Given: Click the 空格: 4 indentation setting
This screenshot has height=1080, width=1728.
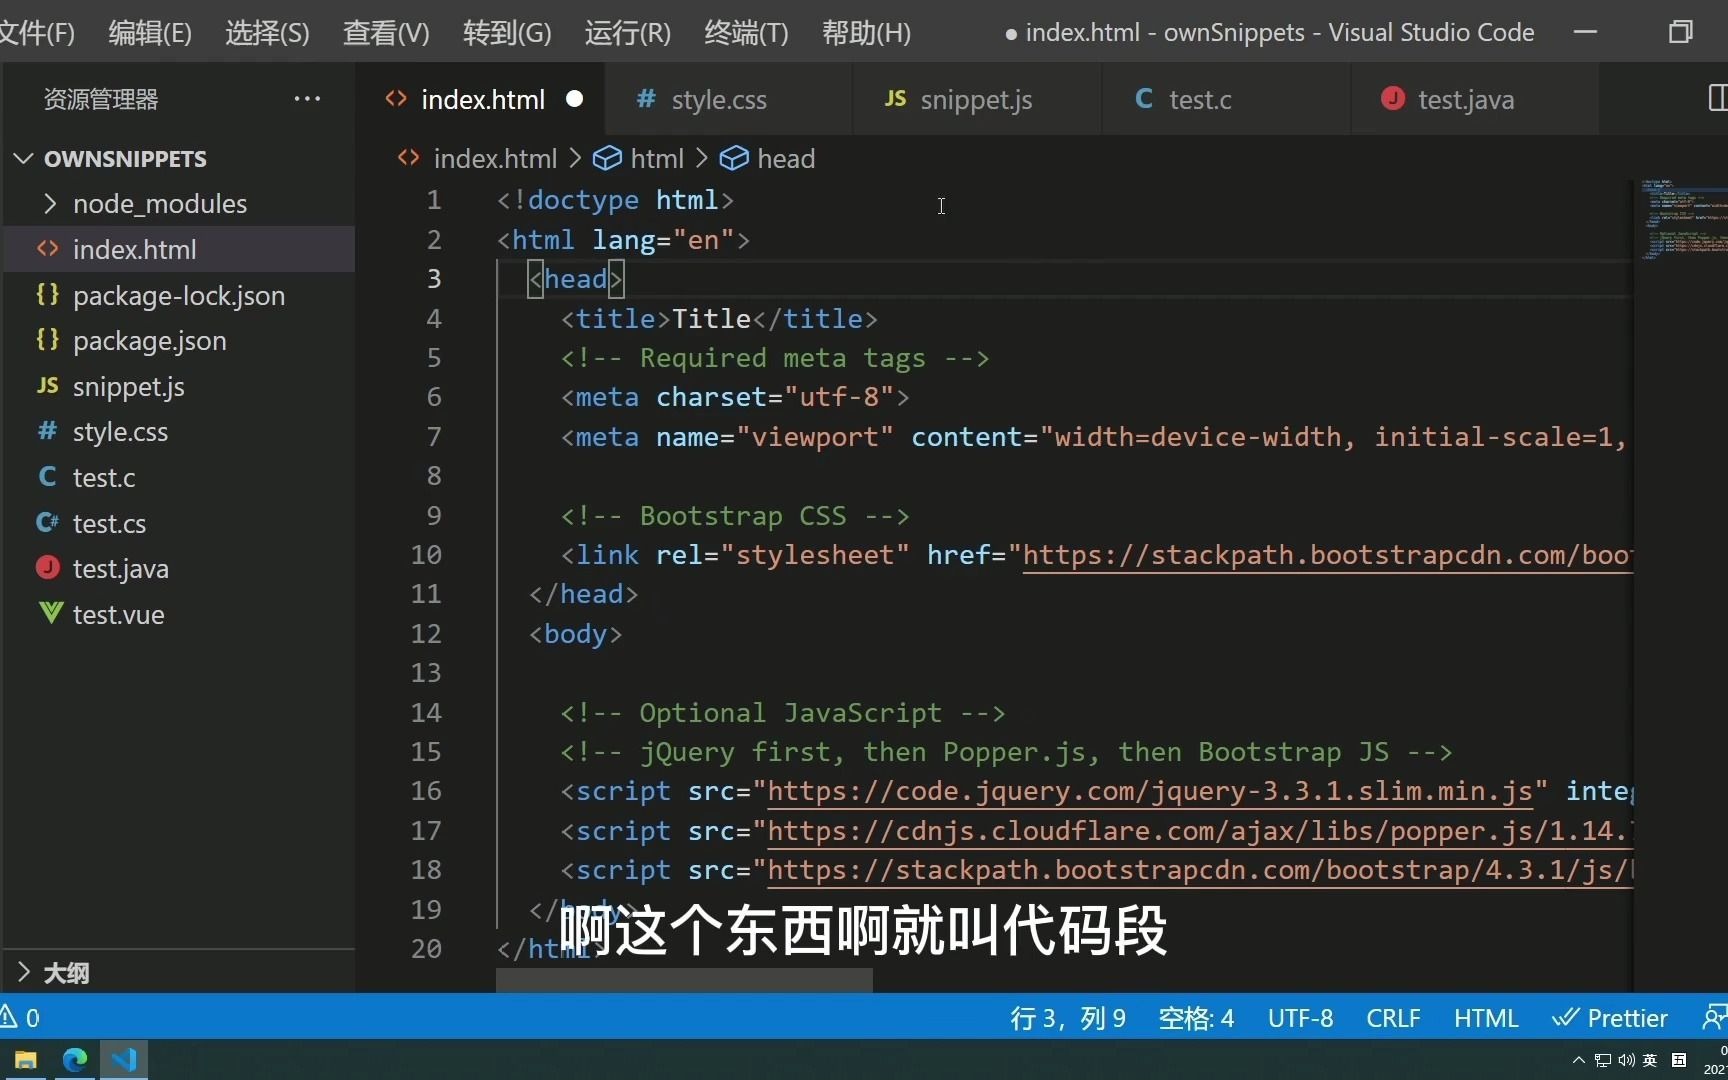Looking at the screenshot, I should tap(1196, 1018).
